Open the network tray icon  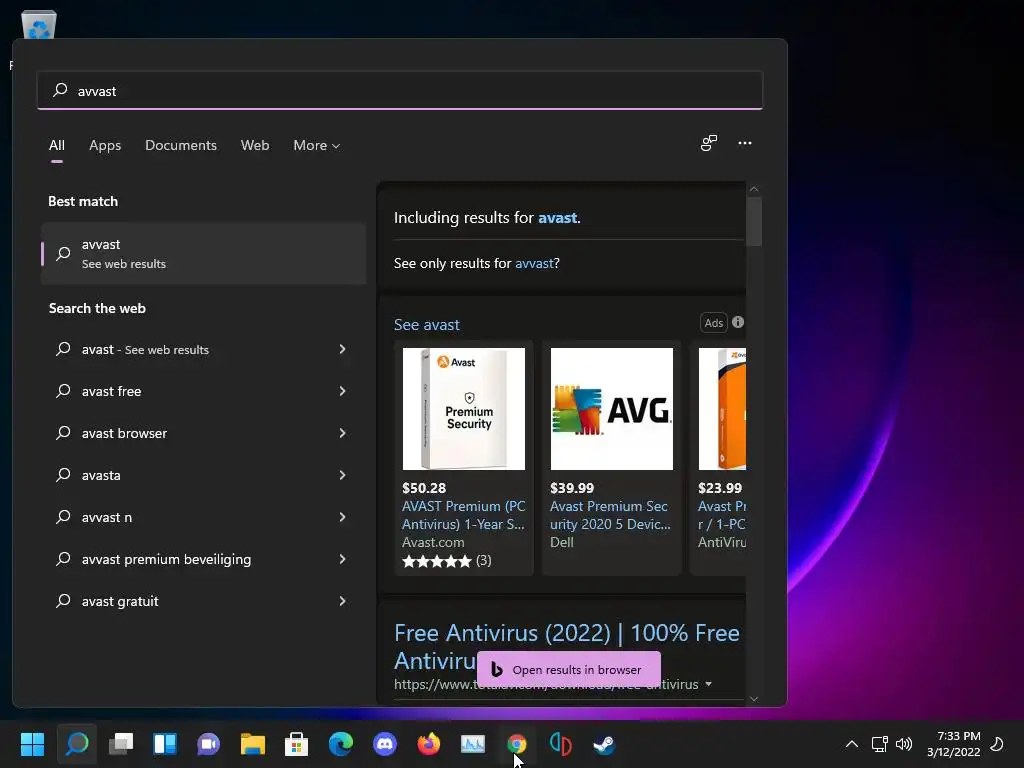click(x=879, y=744)
